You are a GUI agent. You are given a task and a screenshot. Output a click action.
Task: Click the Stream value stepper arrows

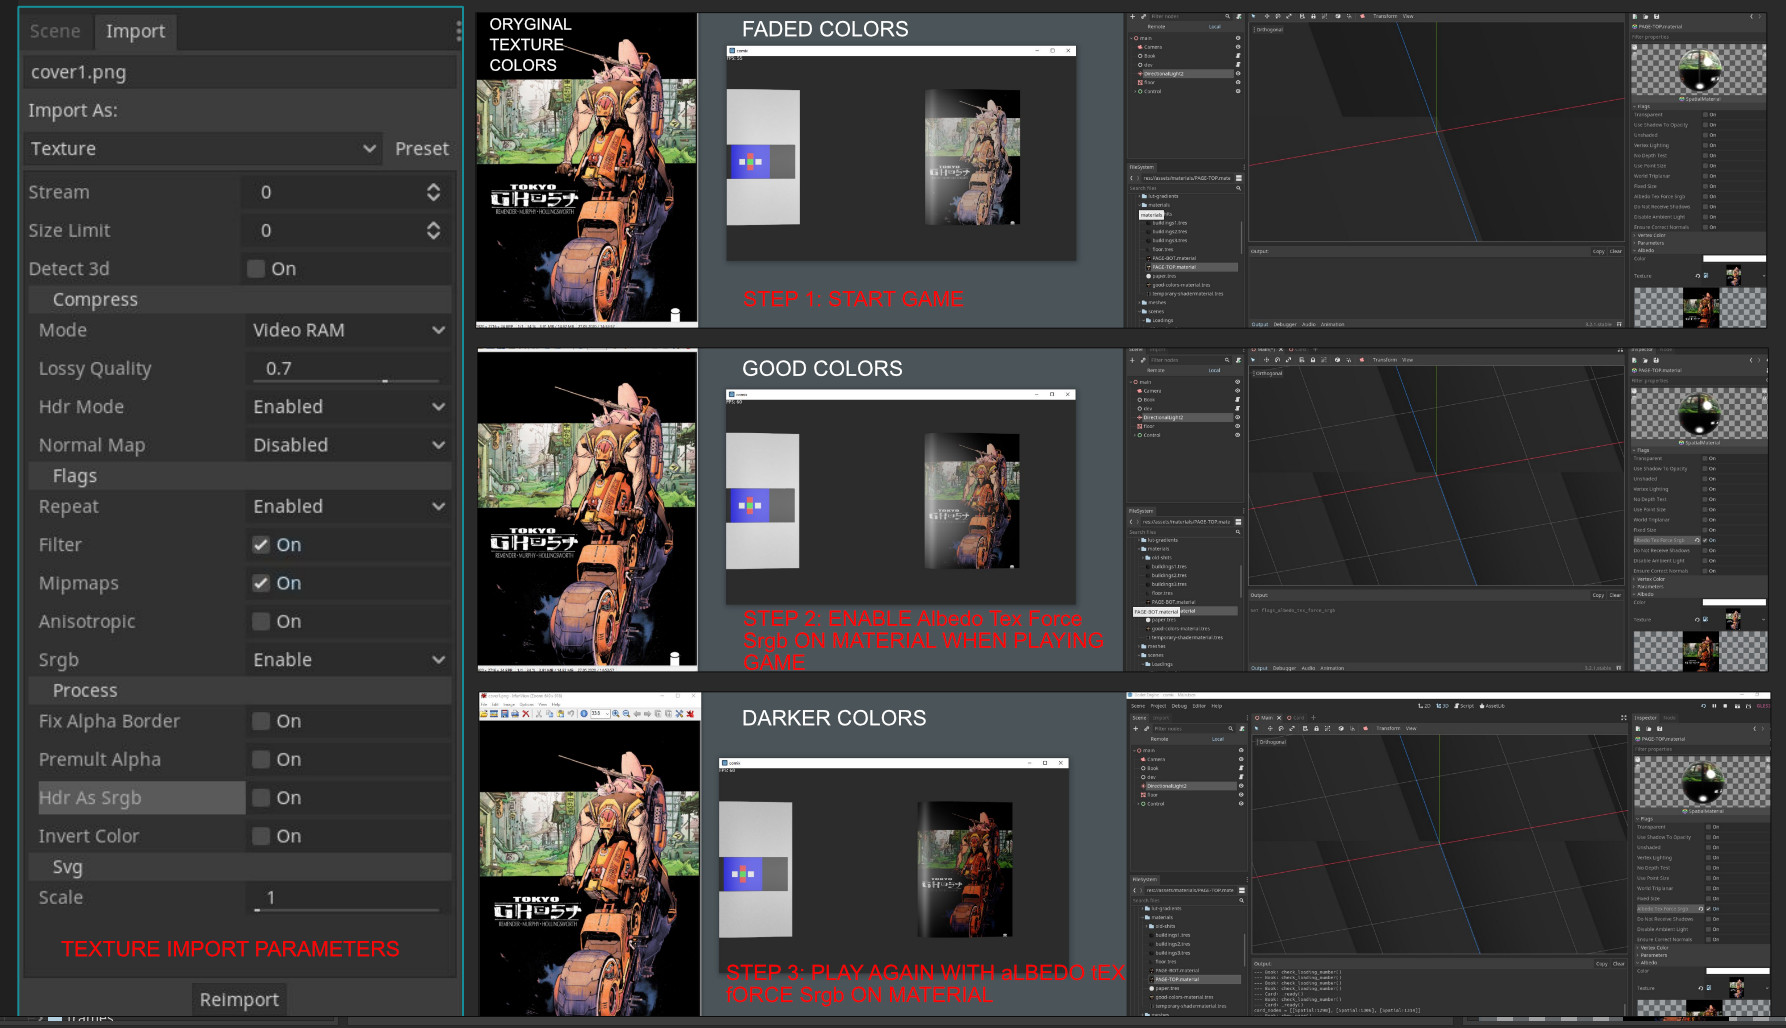click(x=433, y=192)
